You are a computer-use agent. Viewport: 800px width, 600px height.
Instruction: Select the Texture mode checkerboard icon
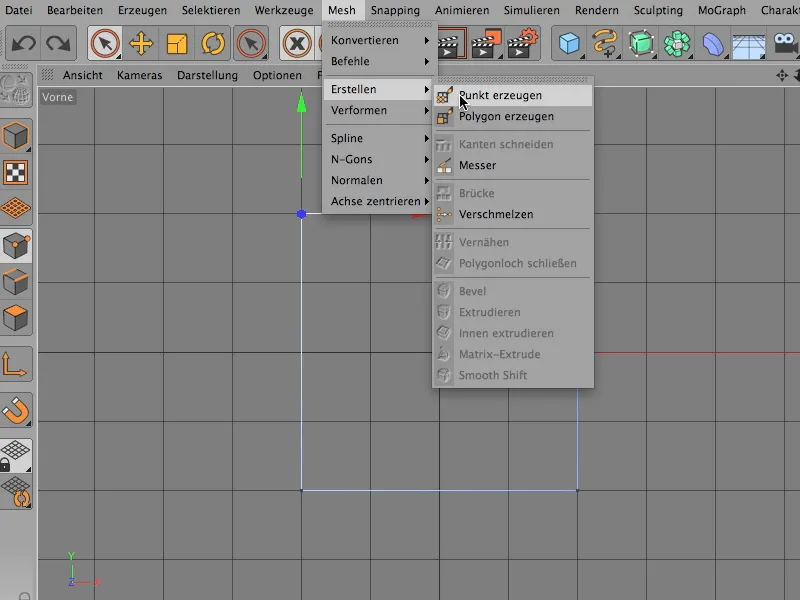click(14, 171)
